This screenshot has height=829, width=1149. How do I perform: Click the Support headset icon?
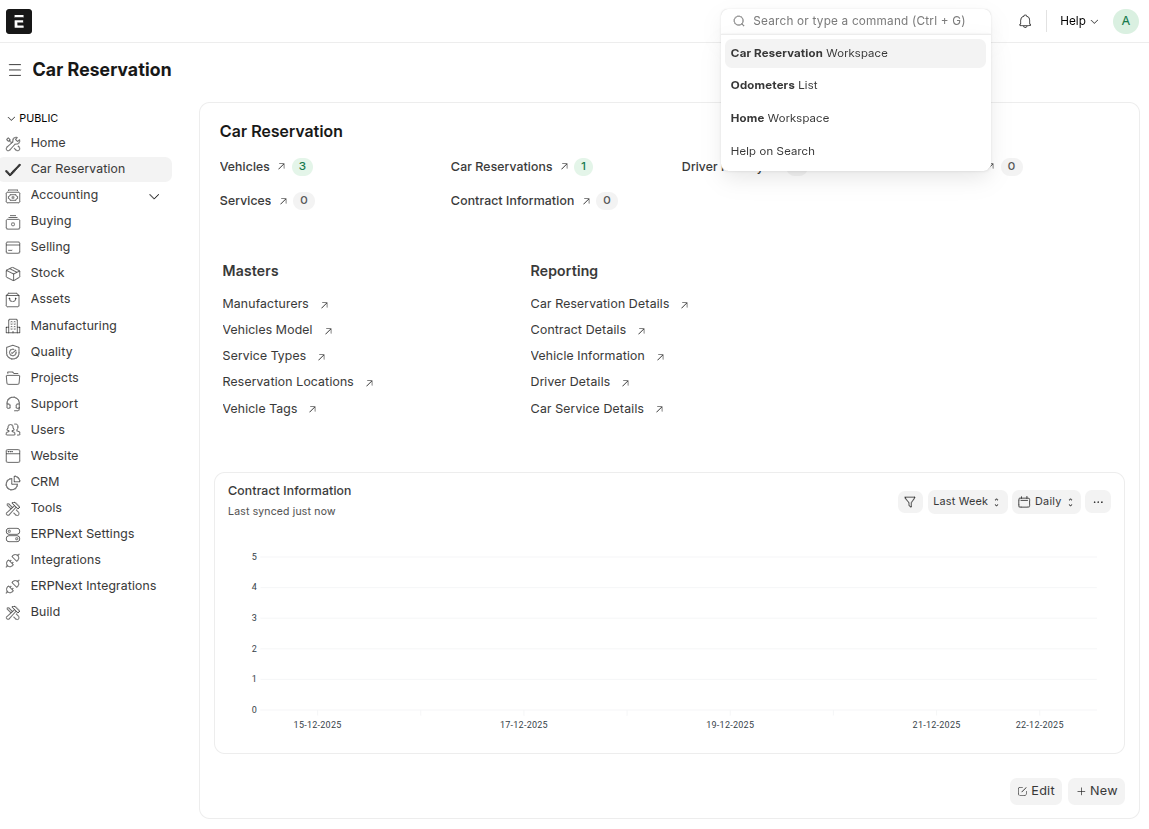[13, 405]
